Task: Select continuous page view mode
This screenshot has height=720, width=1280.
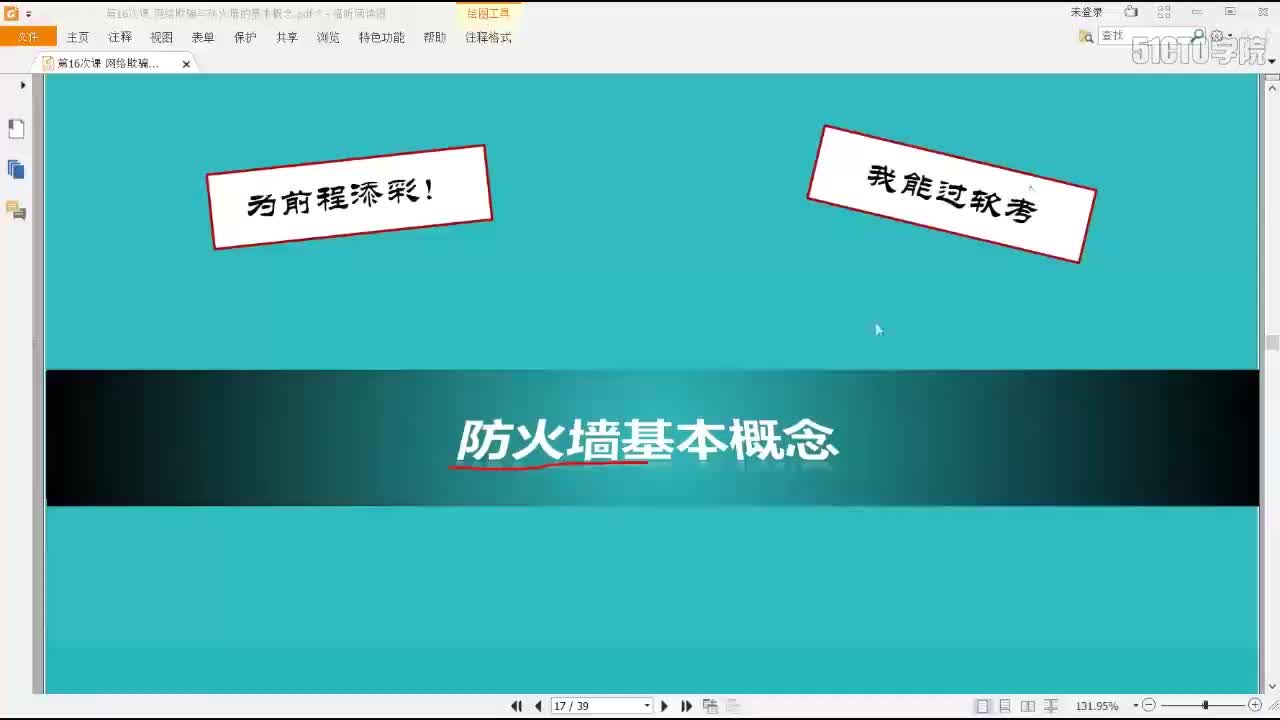Action: coord(1005,706)
